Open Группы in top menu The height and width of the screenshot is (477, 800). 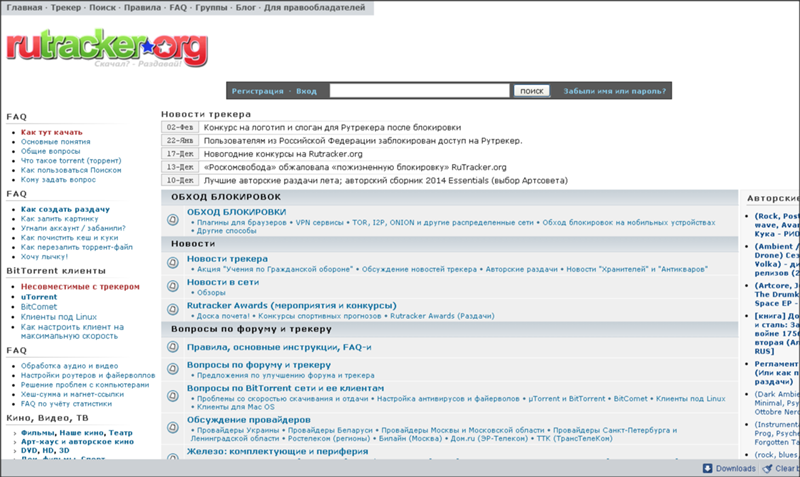(211, 8)
